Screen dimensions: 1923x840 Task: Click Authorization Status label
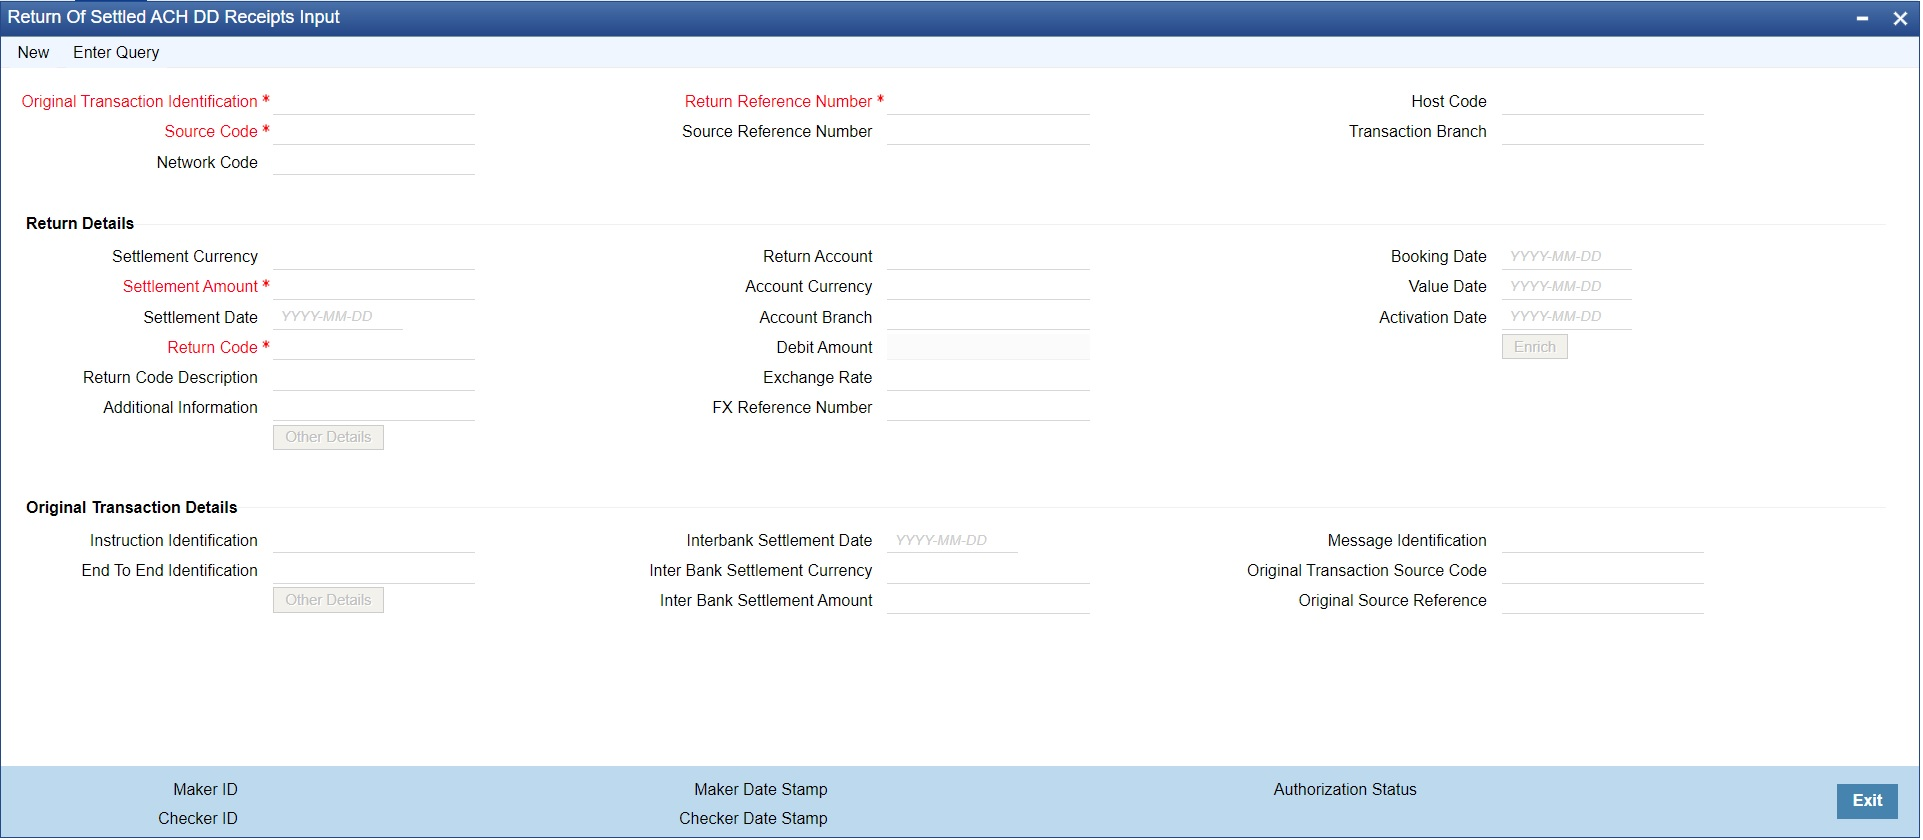[1345, 790]
